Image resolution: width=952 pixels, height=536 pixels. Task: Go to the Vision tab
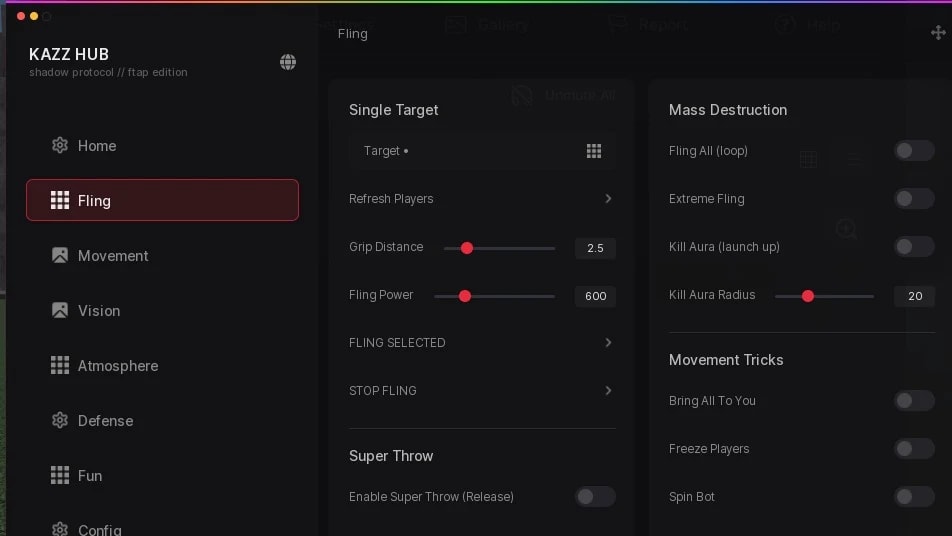click(x=162, y=311)
